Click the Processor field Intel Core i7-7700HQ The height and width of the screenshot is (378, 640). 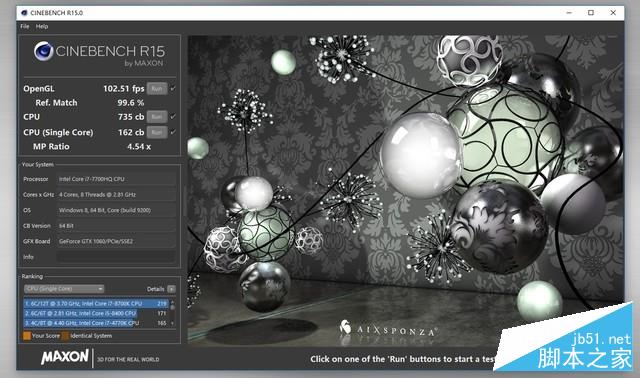point(116,179)
